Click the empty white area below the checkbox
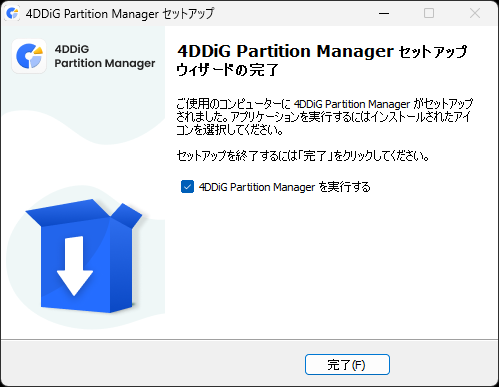 [330, 263]
